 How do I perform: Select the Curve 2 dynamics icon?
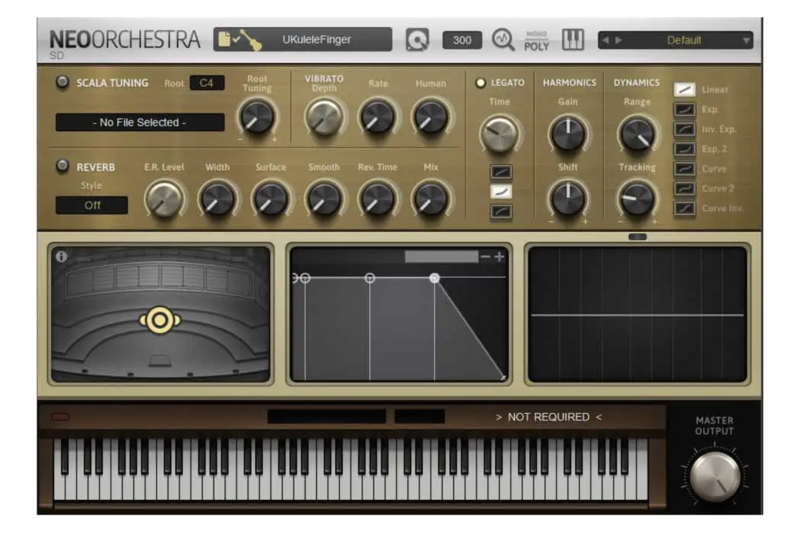[x=684, y=188]
